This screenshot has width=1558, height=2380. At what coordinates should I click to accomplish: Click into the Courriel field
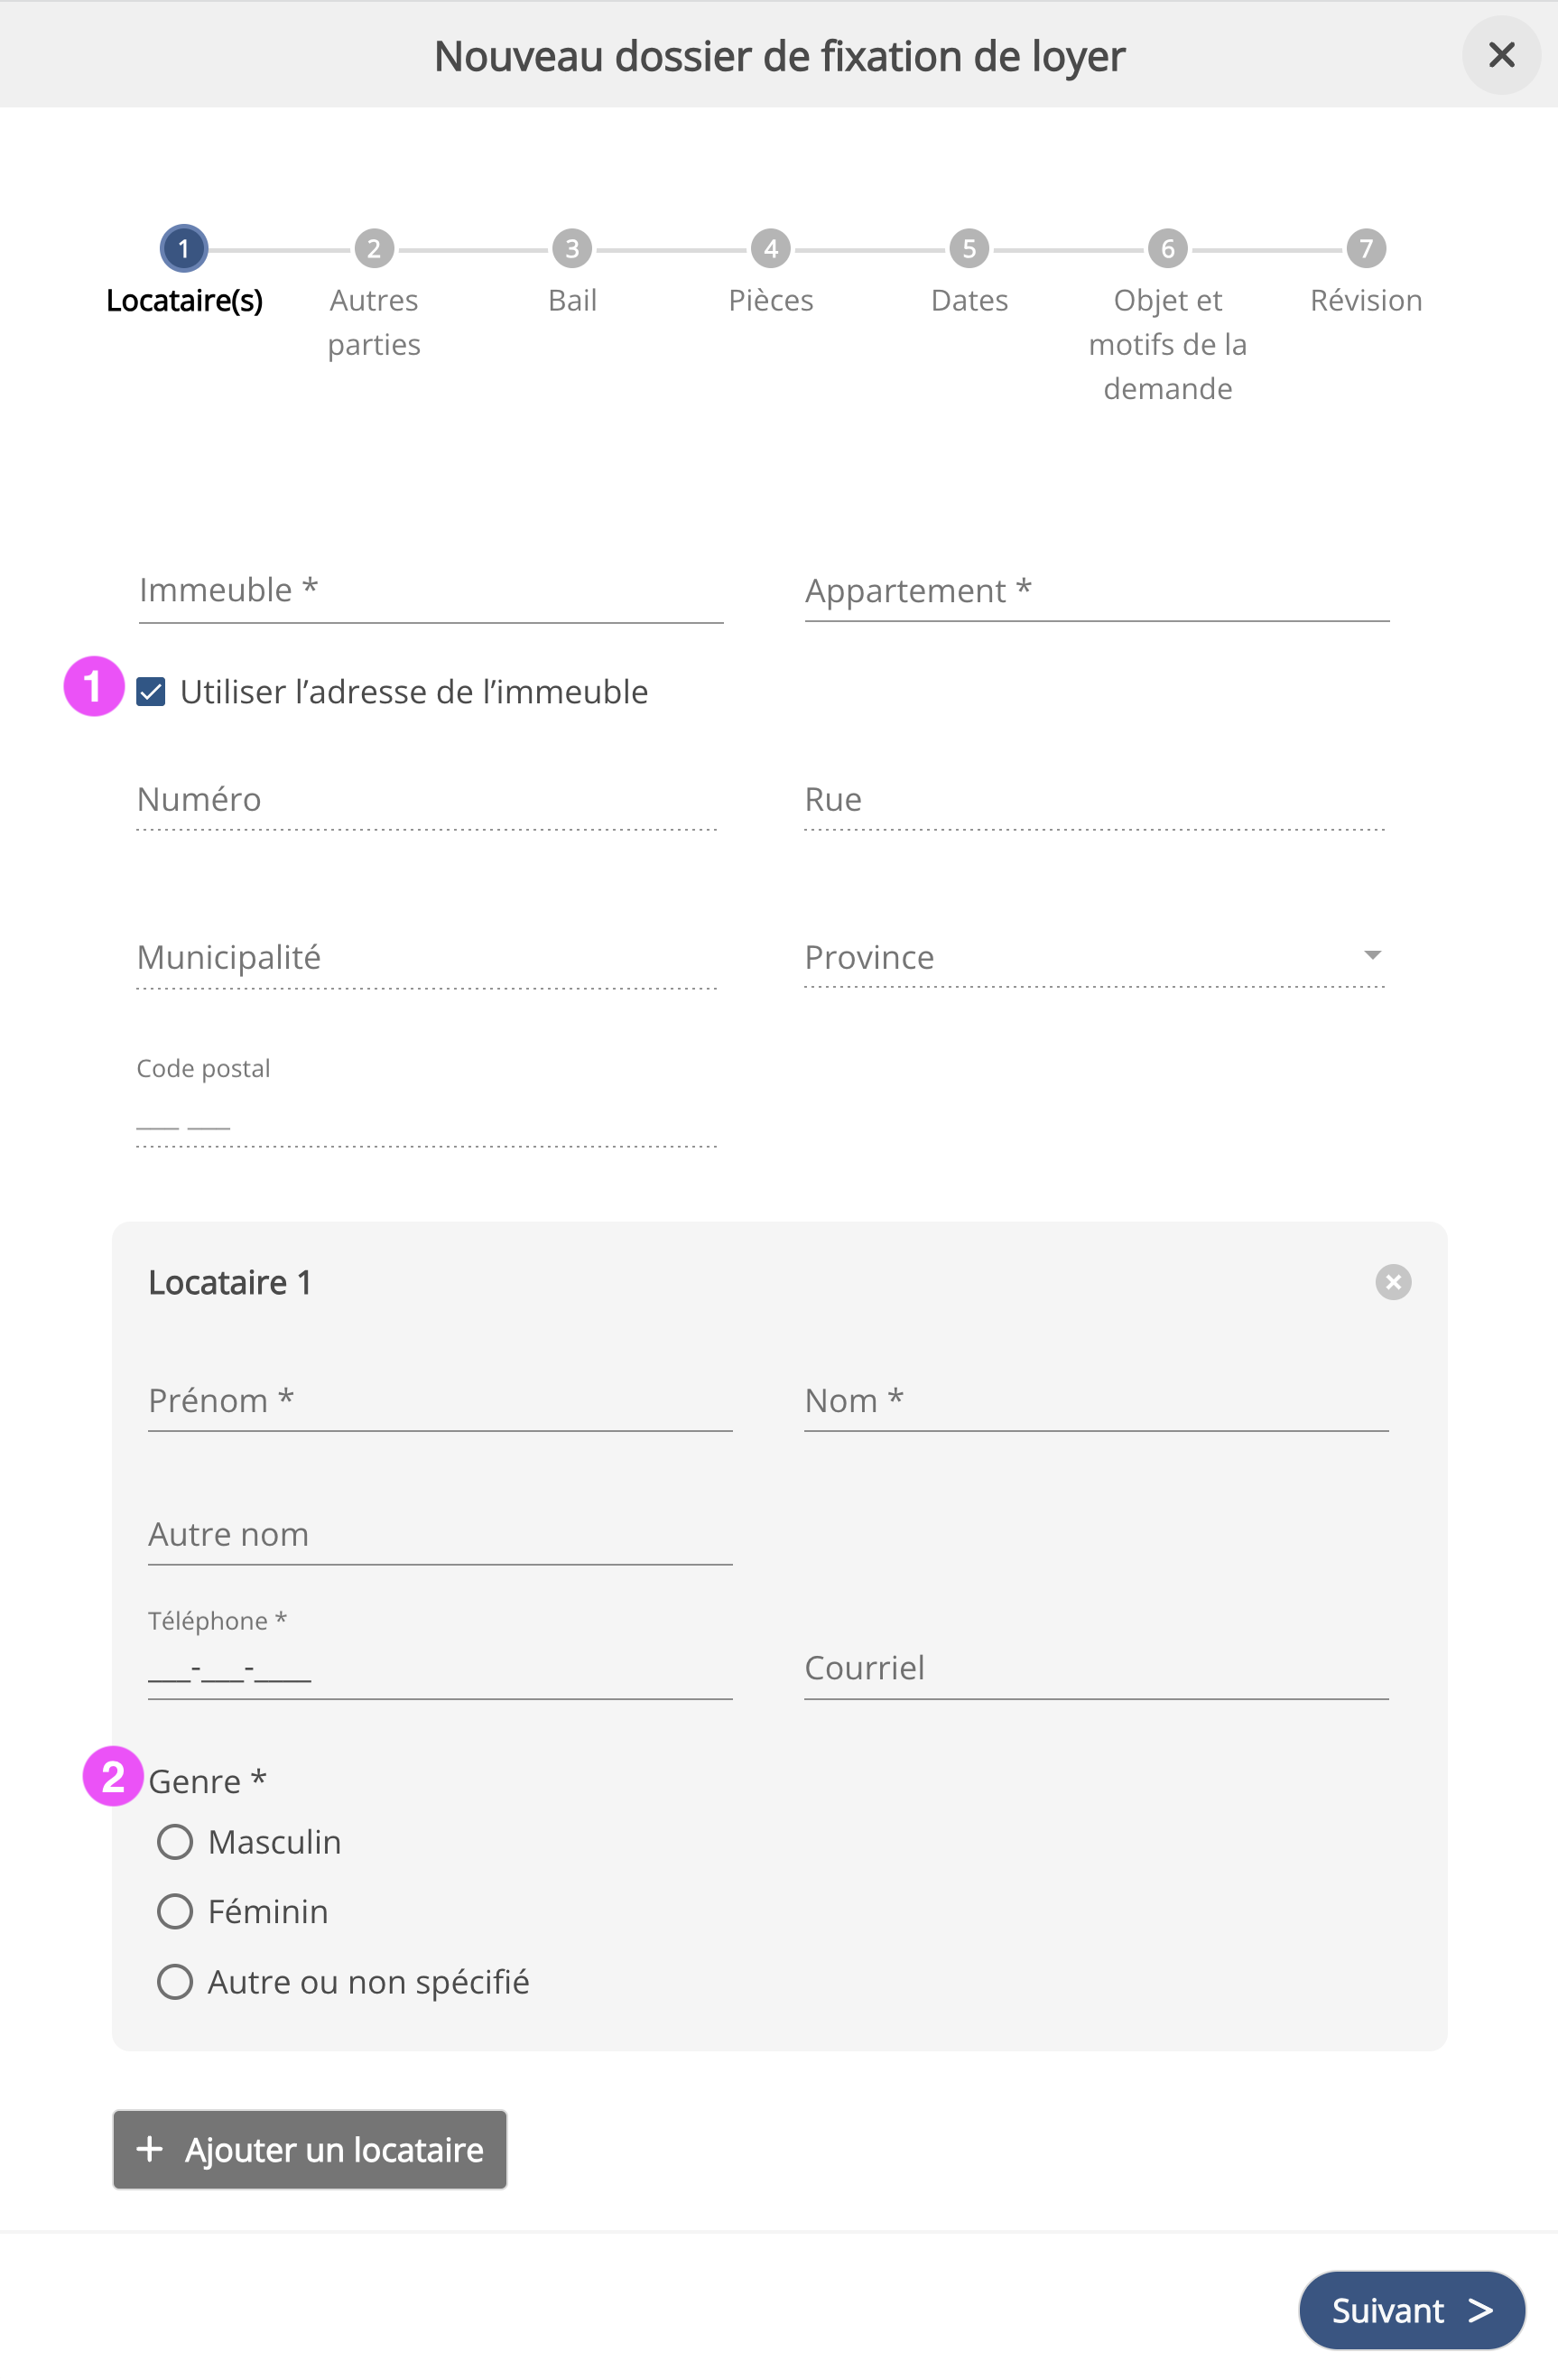click(1096, 1669)
